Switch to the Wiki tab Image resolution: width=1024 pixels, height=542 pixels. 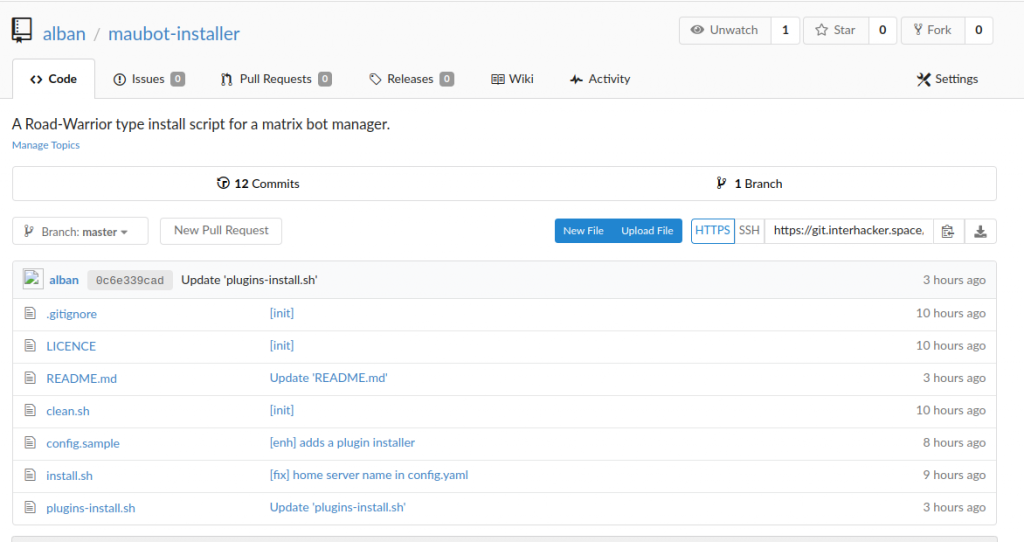513,79
